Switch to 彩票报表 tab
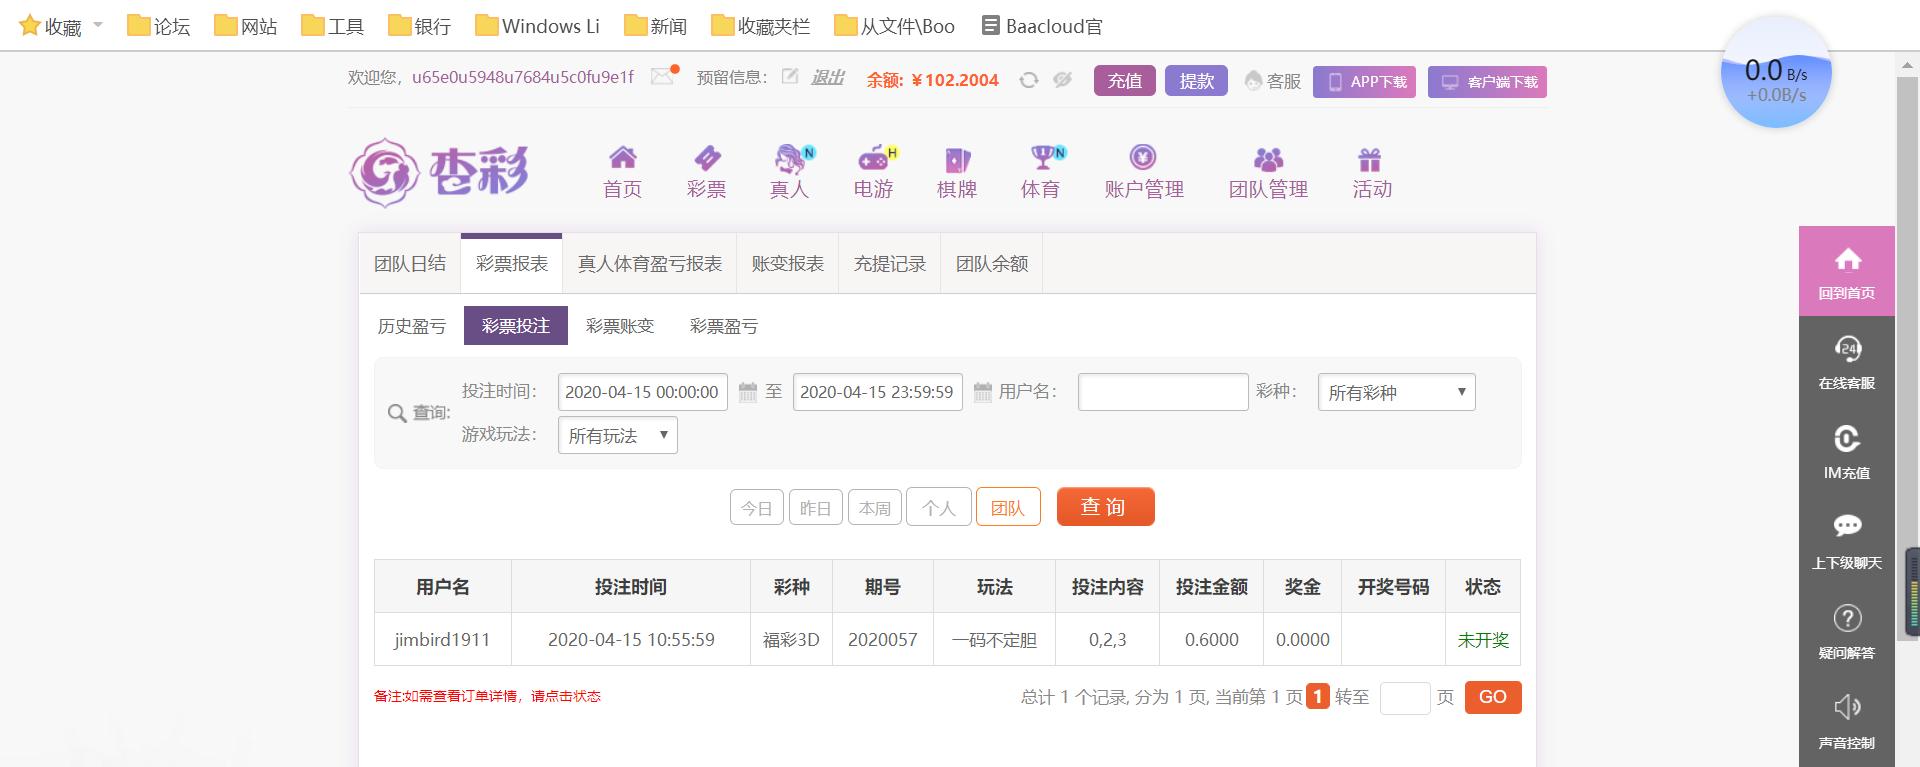The image size is (1920, 767). [x=512, y=264]
